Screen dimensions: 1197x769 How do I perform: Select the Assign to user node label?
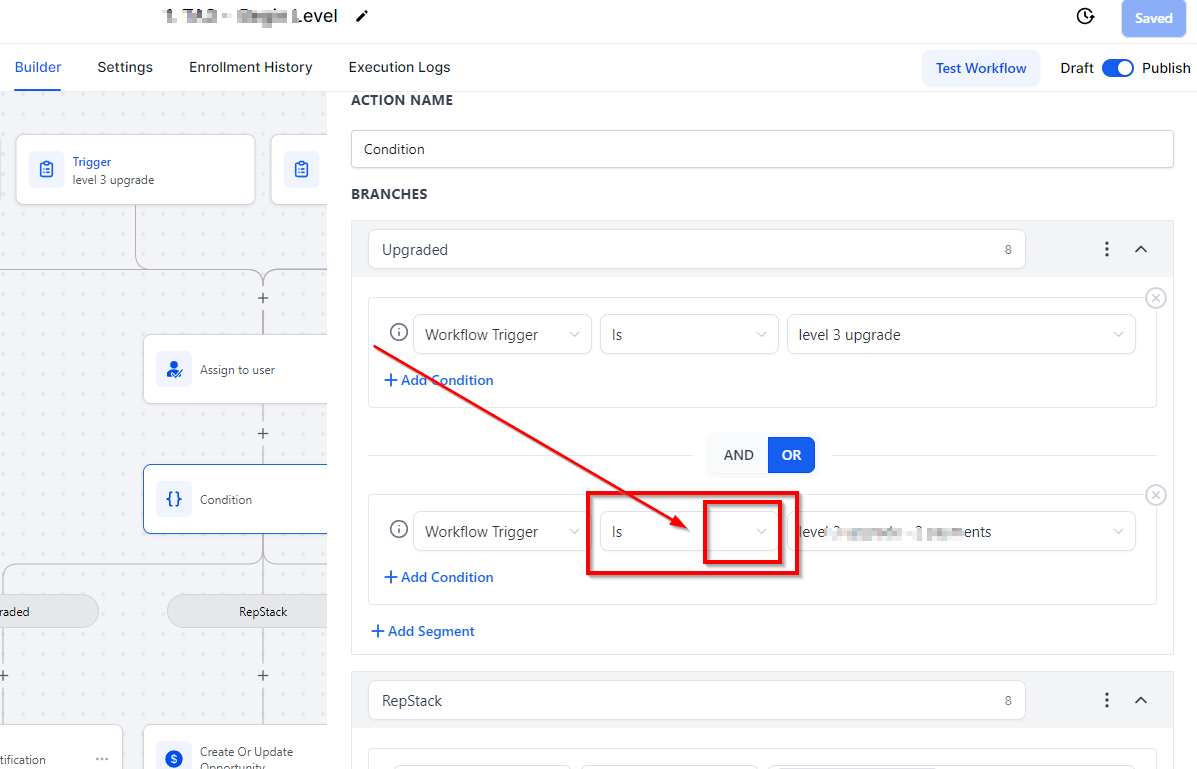(x=237, y=370)
